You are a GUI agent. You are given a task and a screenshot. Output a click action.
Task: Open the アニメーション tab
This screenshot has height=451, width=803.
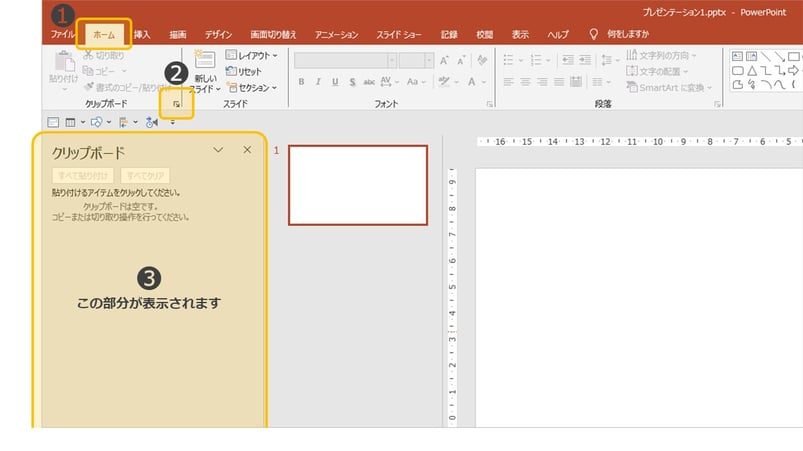pos(336,34)
